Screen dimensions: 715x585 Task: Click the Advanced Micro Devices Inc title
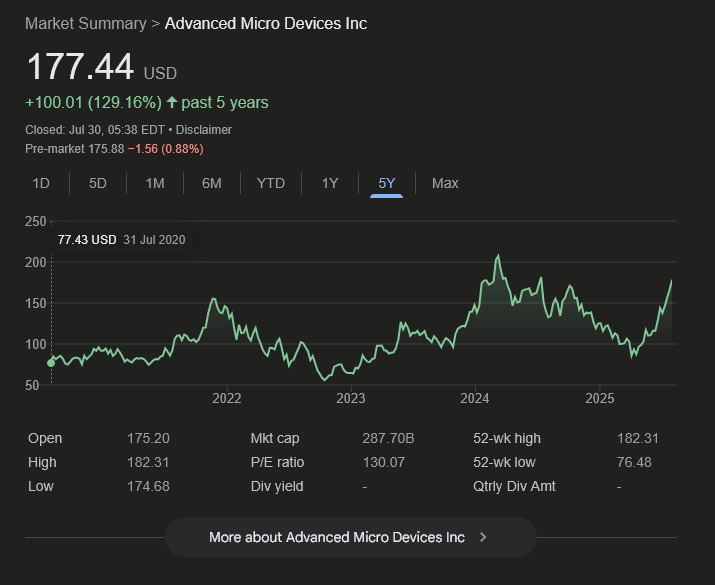point(266,24)
